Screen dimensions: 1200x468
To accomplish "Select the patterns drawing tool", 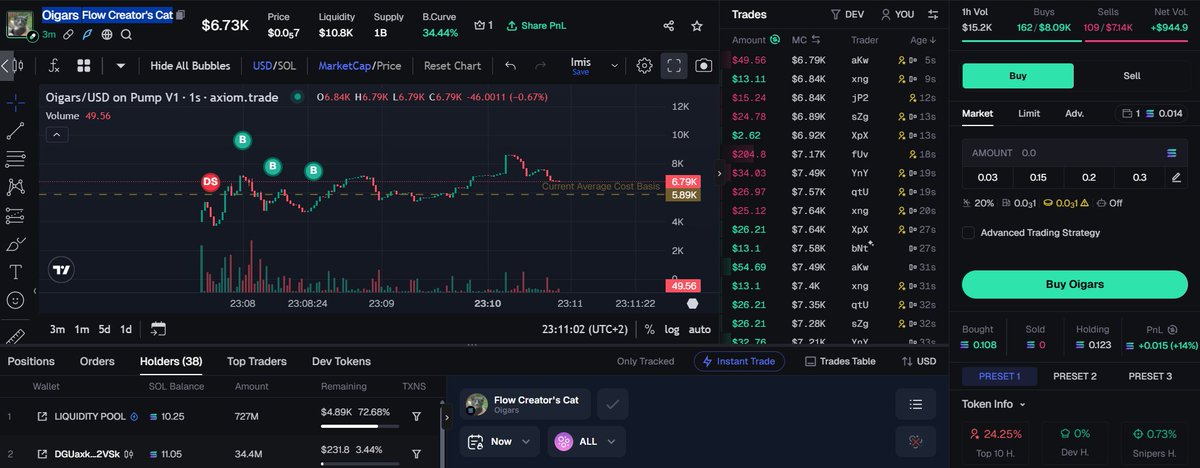I will click(16, 186).
